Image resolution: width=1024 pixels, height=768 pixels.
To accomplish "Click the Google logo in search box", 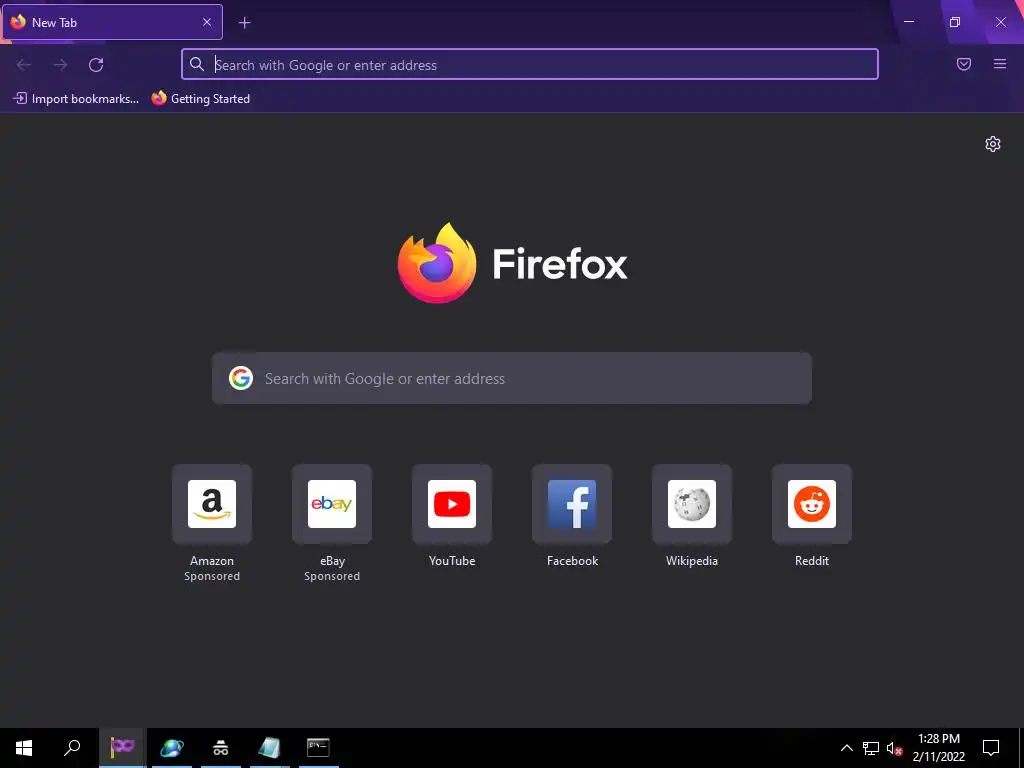I will 241,378.
